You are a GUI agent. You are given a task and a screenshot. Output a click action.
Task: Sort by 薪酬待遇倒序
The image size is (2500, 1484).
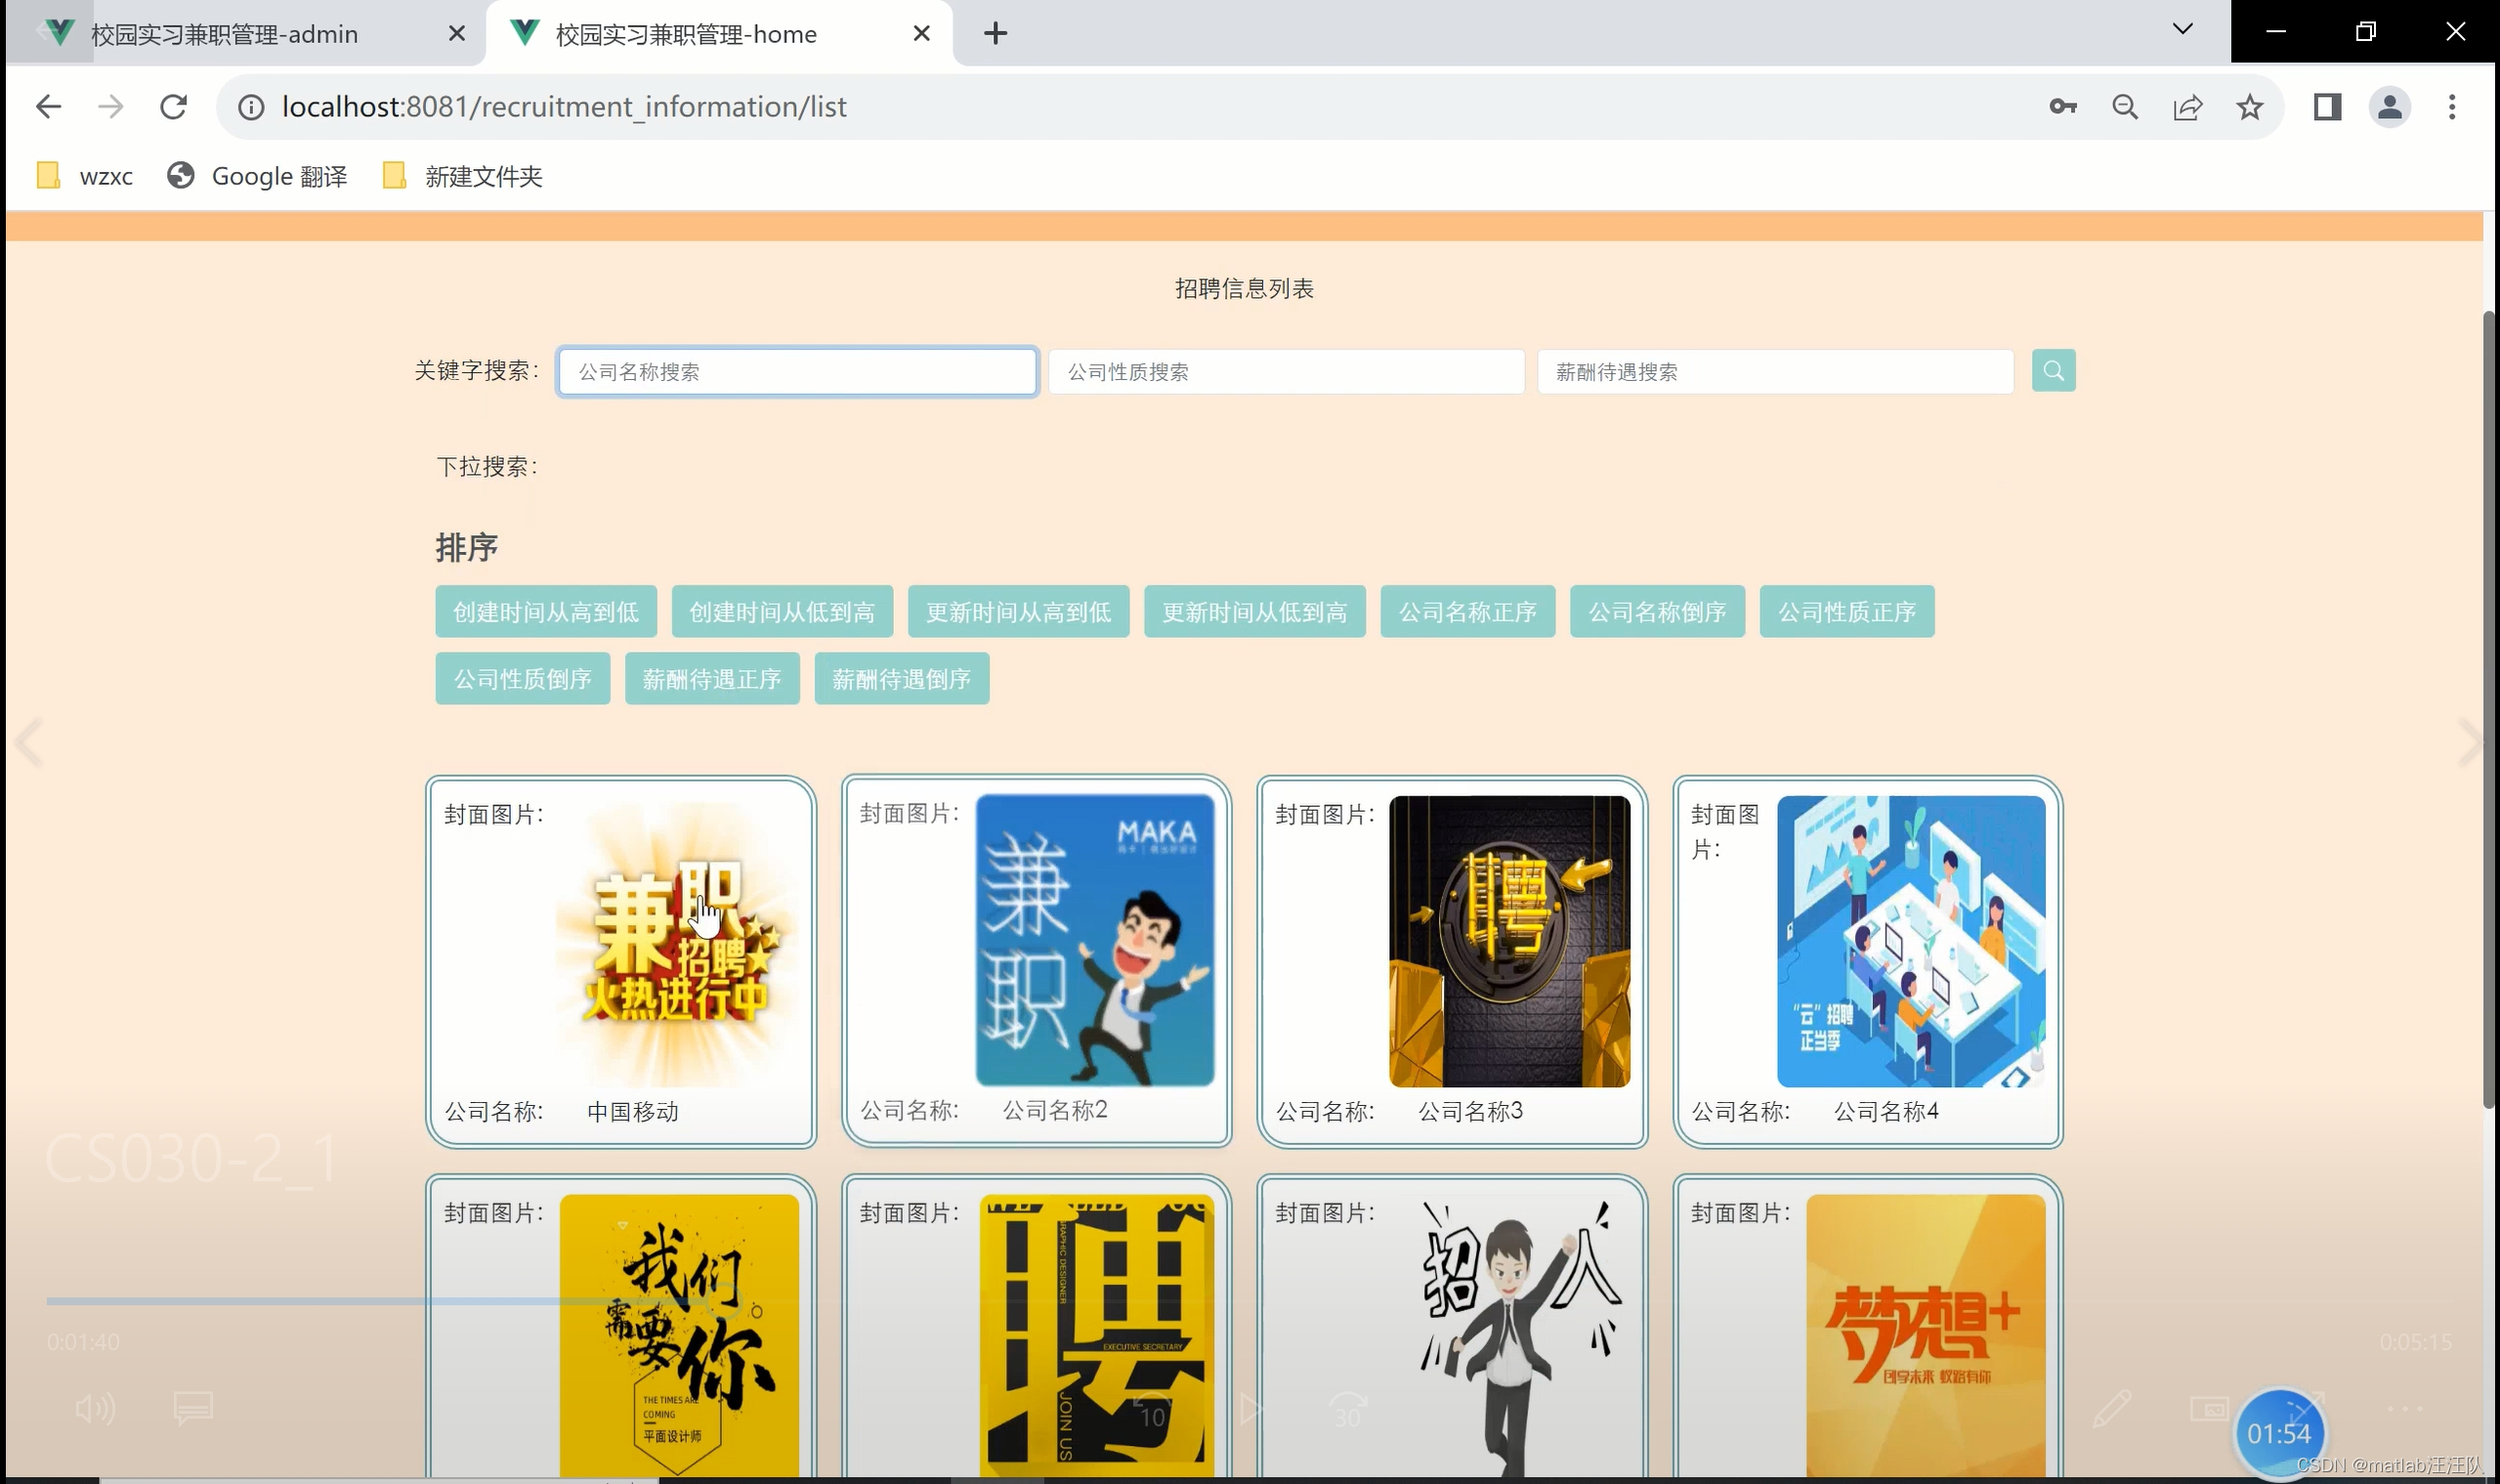[901, 679]
